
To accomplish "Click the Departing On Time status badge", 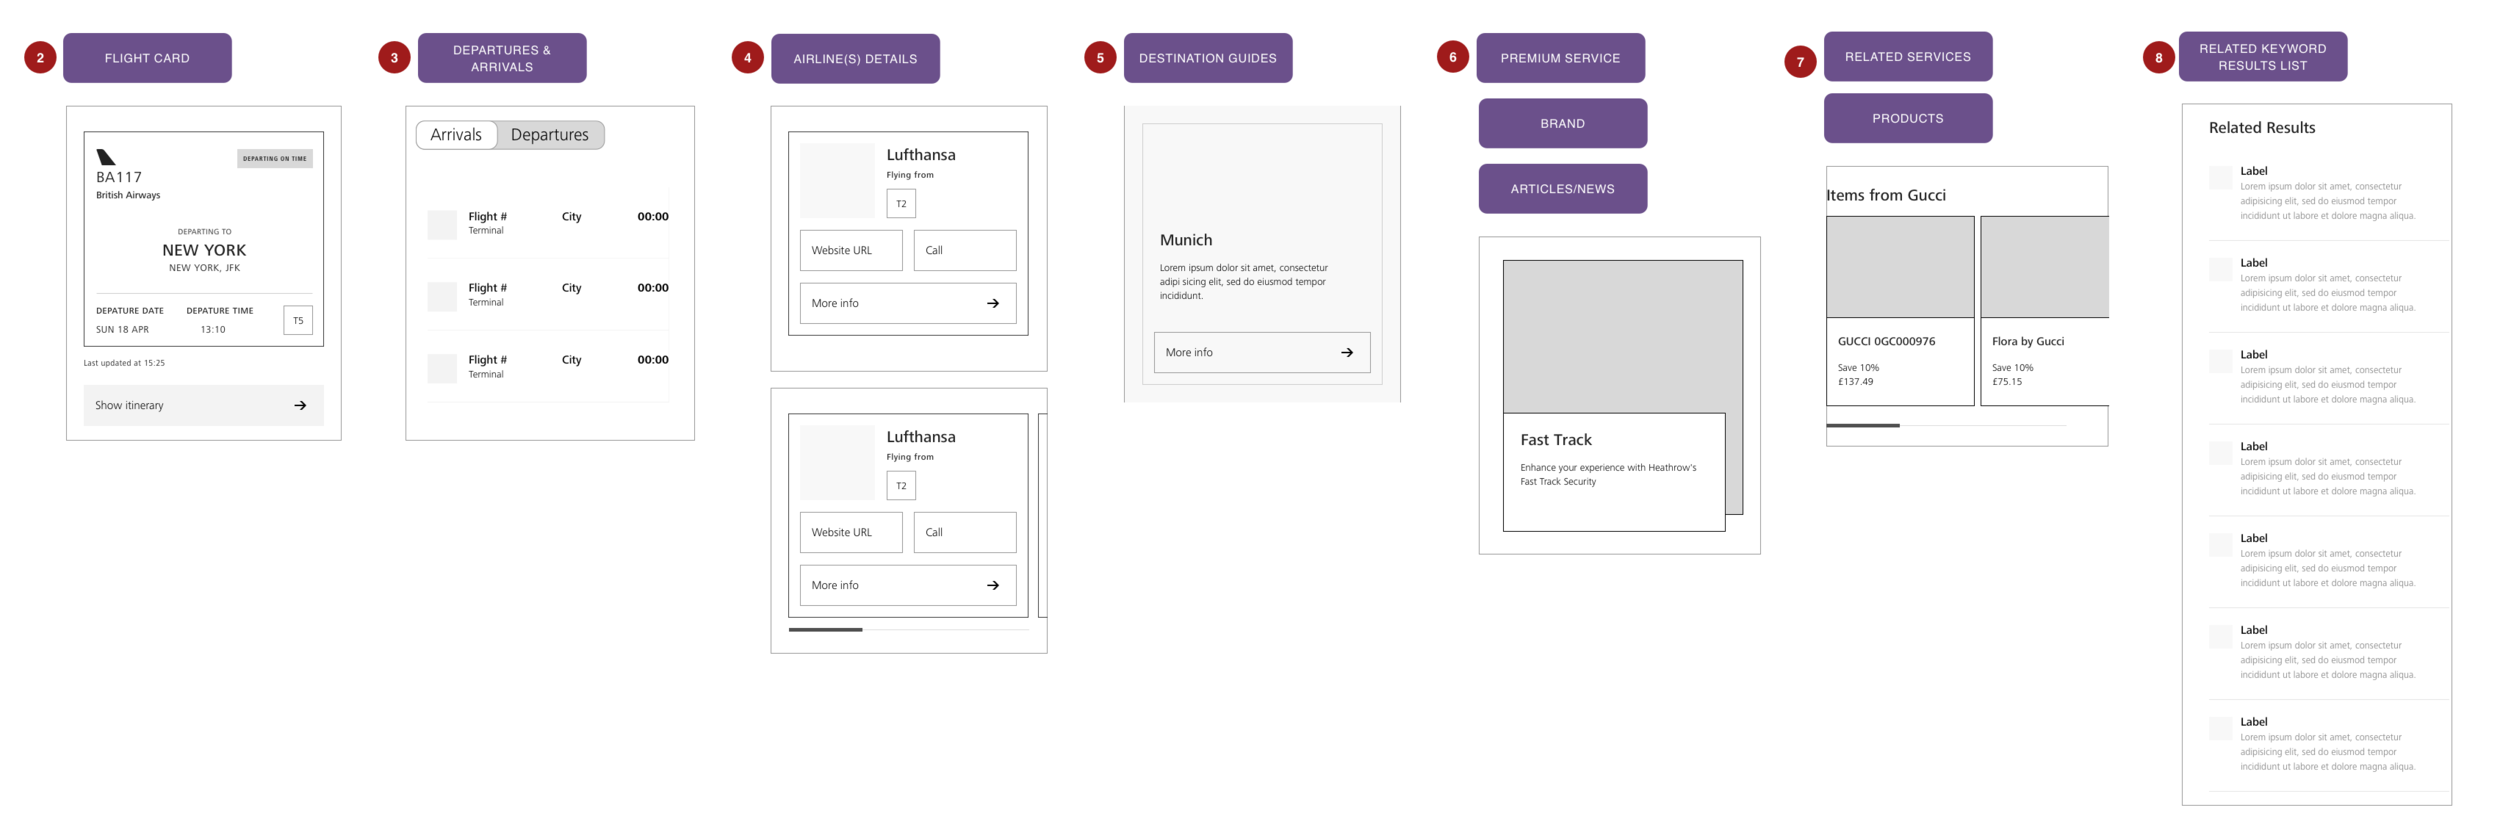I will coord(275,158).
